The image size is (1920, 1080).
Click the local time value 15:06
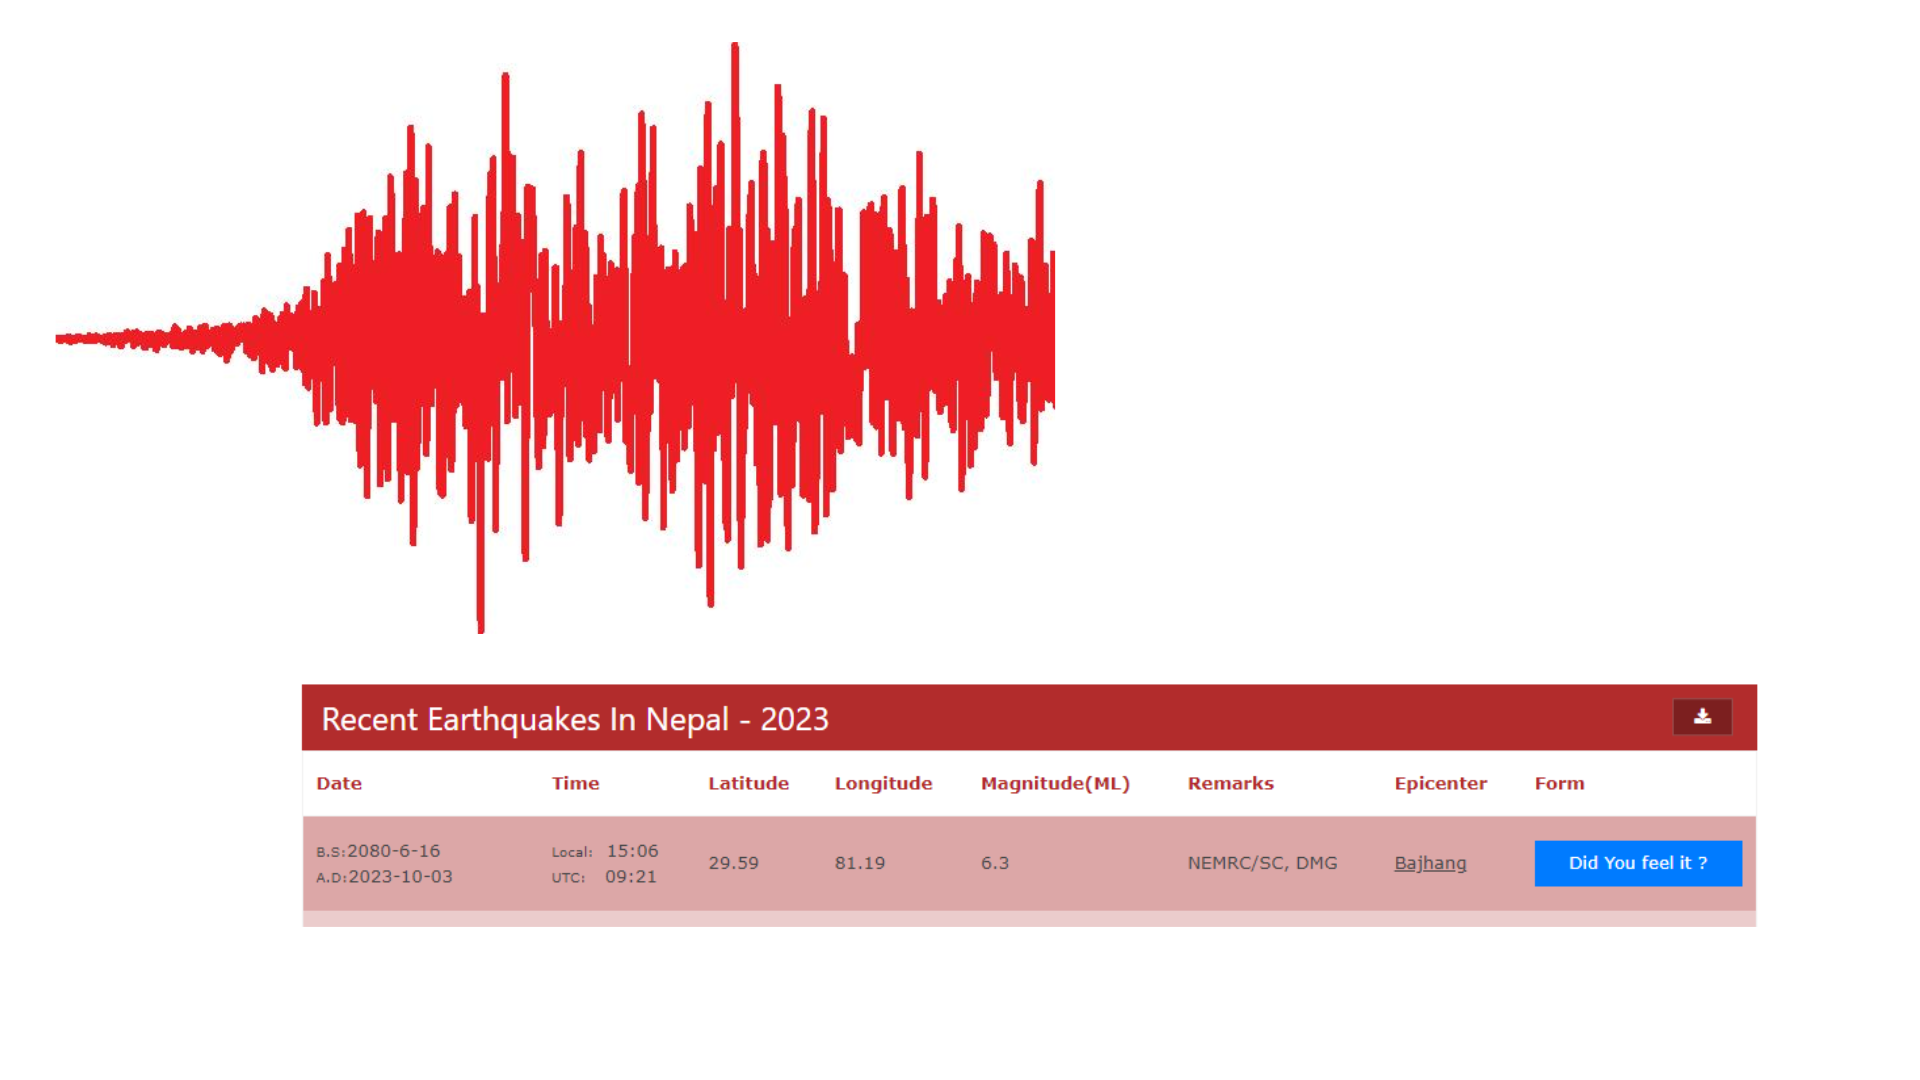[x=632, y=851]
